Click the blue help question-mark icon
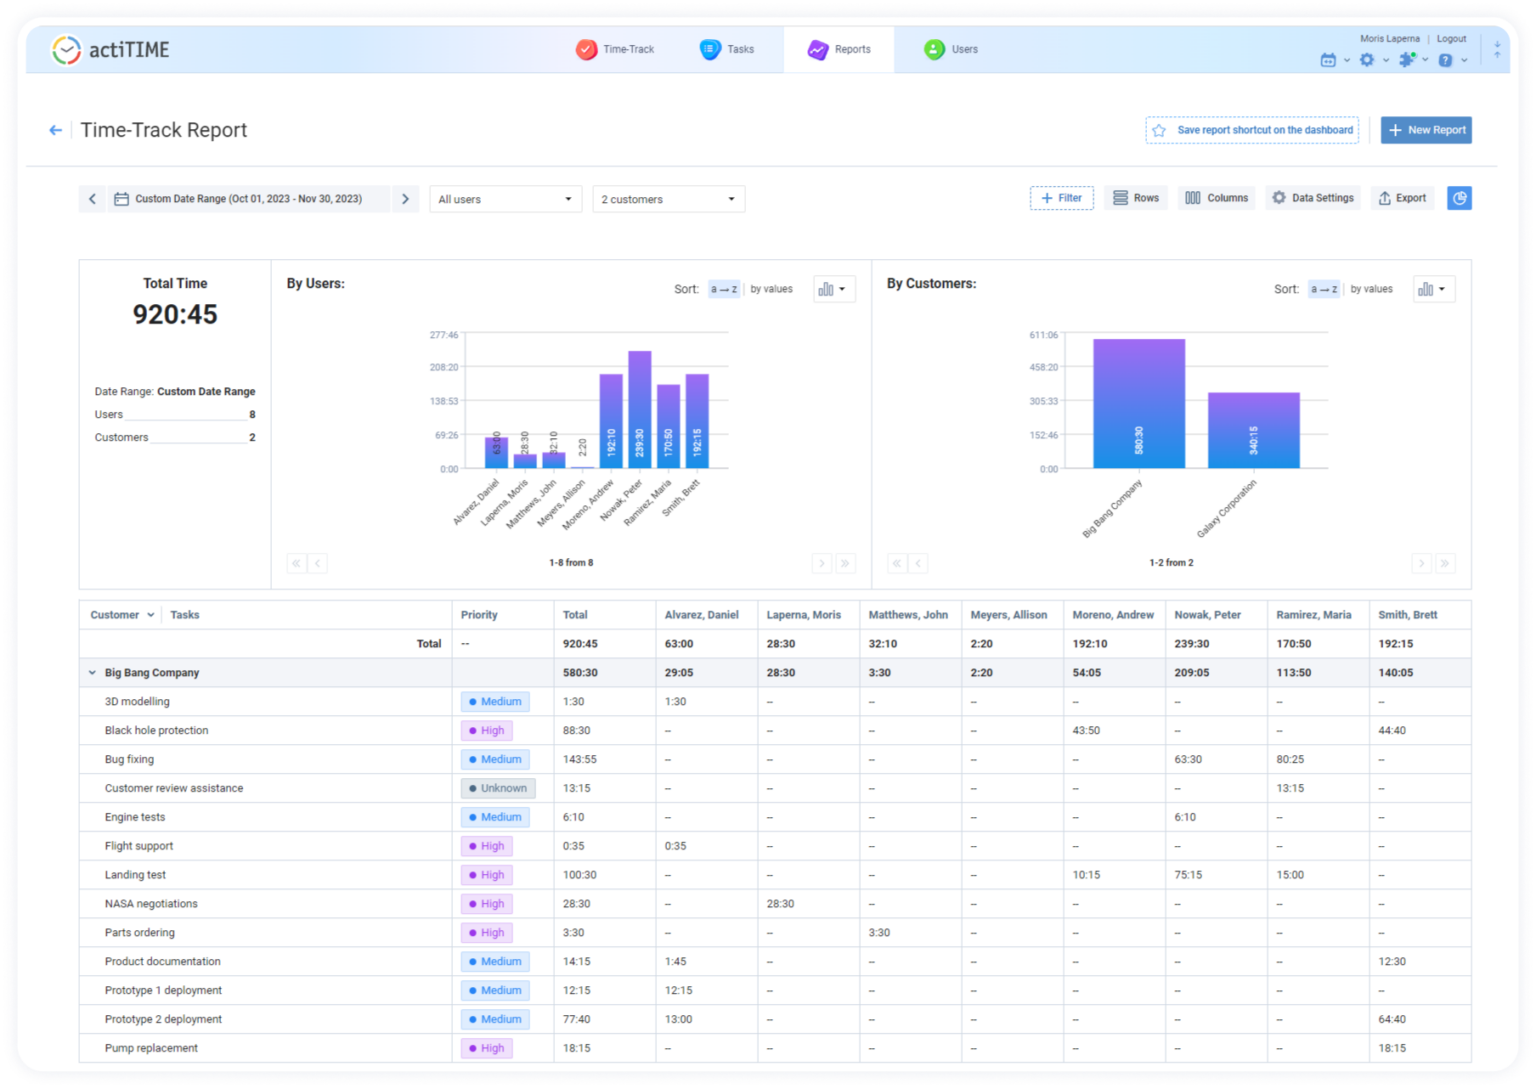Screen dimensions: 1536x1089 click(x=1446, y=60)
